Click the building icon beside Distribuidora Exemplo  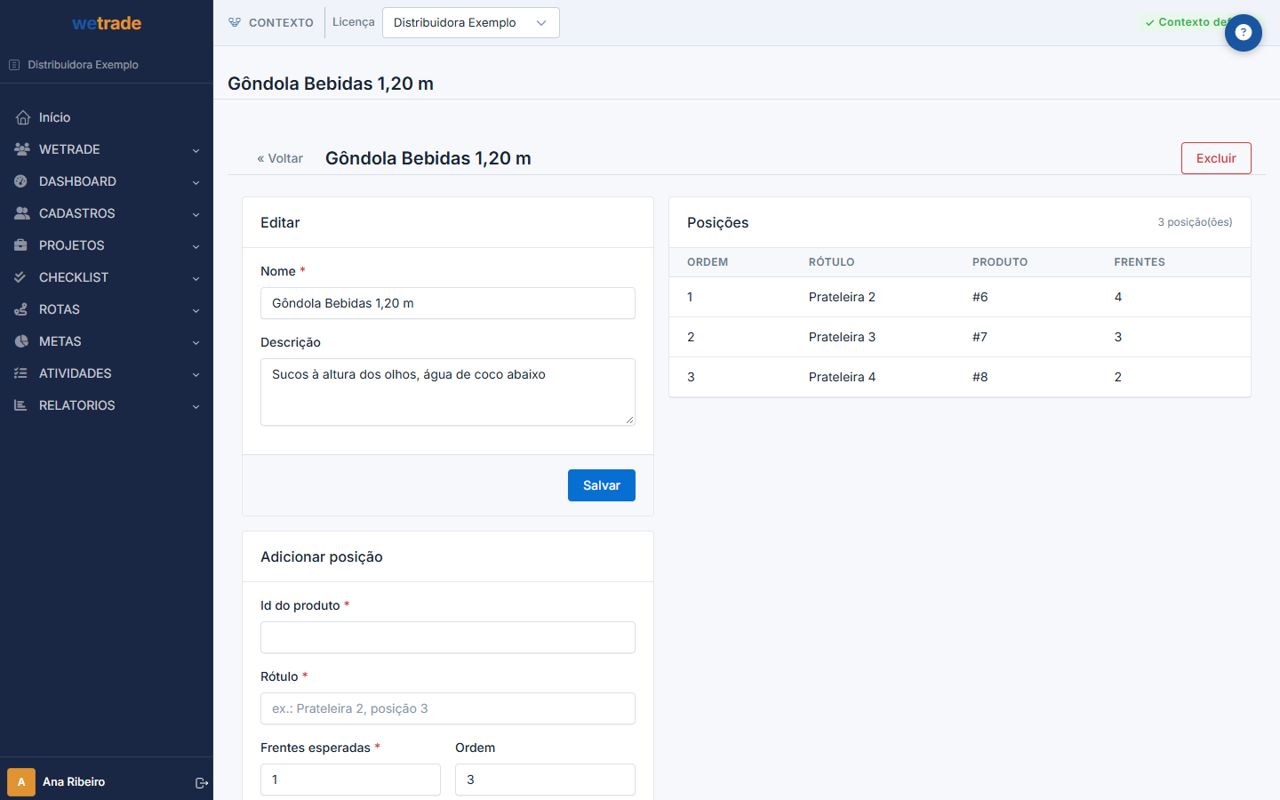tap(14, 65)
